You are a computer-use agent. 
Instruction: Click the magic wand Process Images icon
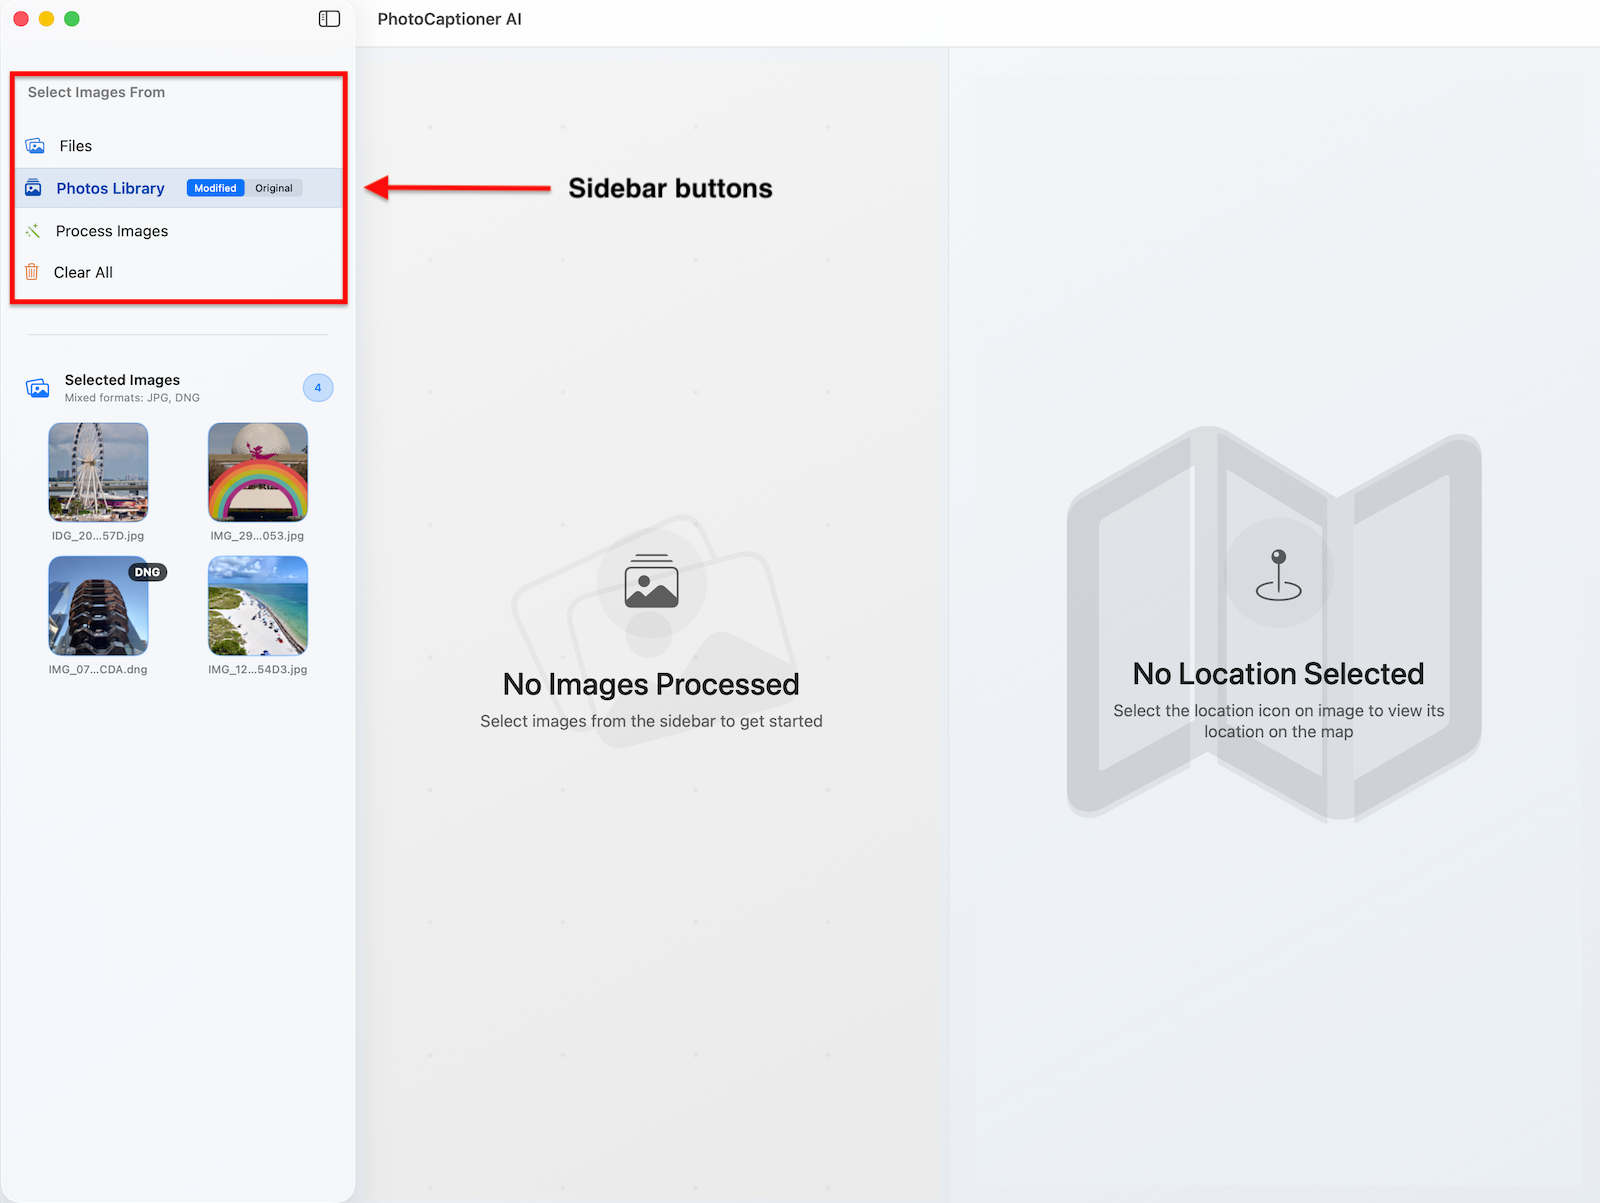(33, 231)
